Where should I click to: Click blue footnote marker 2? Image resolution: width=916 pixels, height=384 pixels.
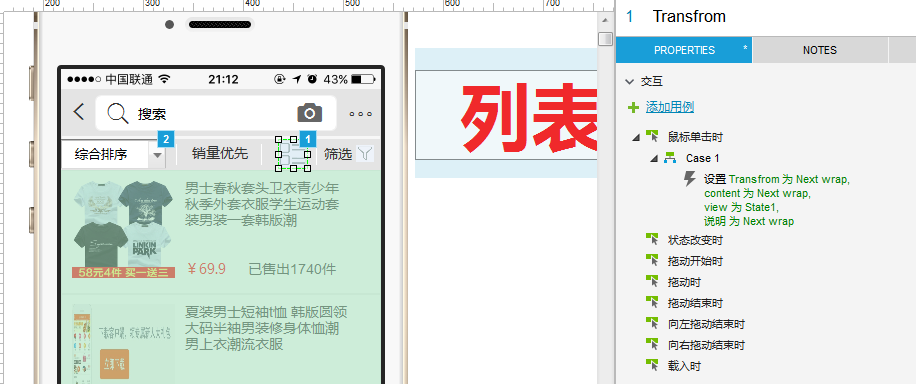point(166,139)
